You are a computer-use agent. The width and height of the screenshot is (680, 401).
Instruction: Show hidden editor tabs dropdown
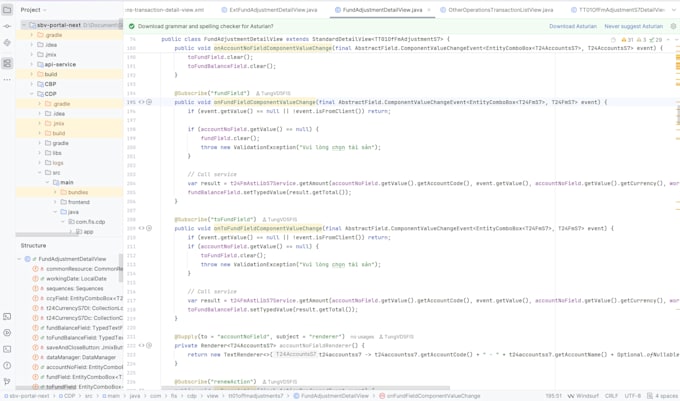(673, 10)
